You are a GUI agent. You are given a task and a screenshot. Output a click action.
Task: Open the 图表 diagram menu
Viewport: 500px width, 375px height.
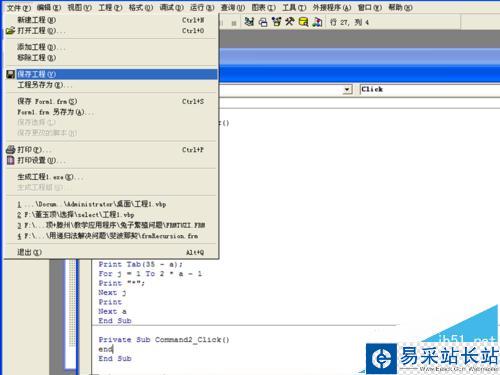point(263,7)
